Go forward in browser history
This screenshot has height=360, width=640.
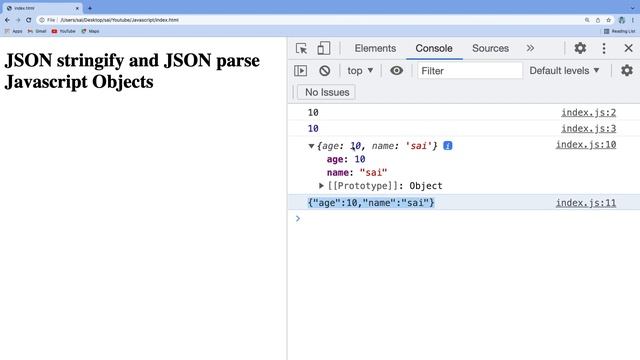coord(18,20)
